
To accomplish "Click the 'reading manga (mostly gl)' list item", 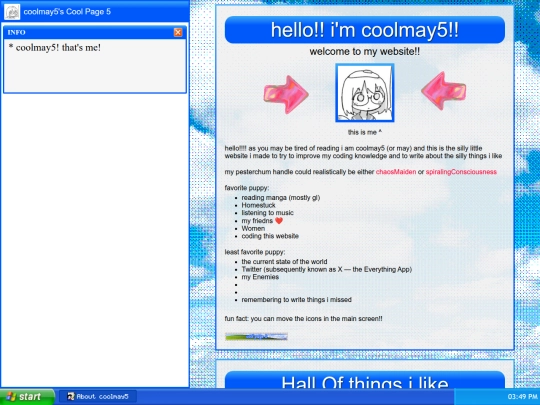I will pyautogui.click(x=281, y=198).
